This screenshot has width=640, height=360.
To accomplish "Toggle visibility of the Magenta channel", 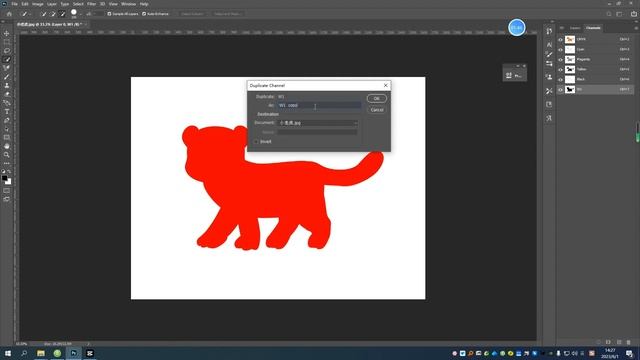I will tap(560, 60).
